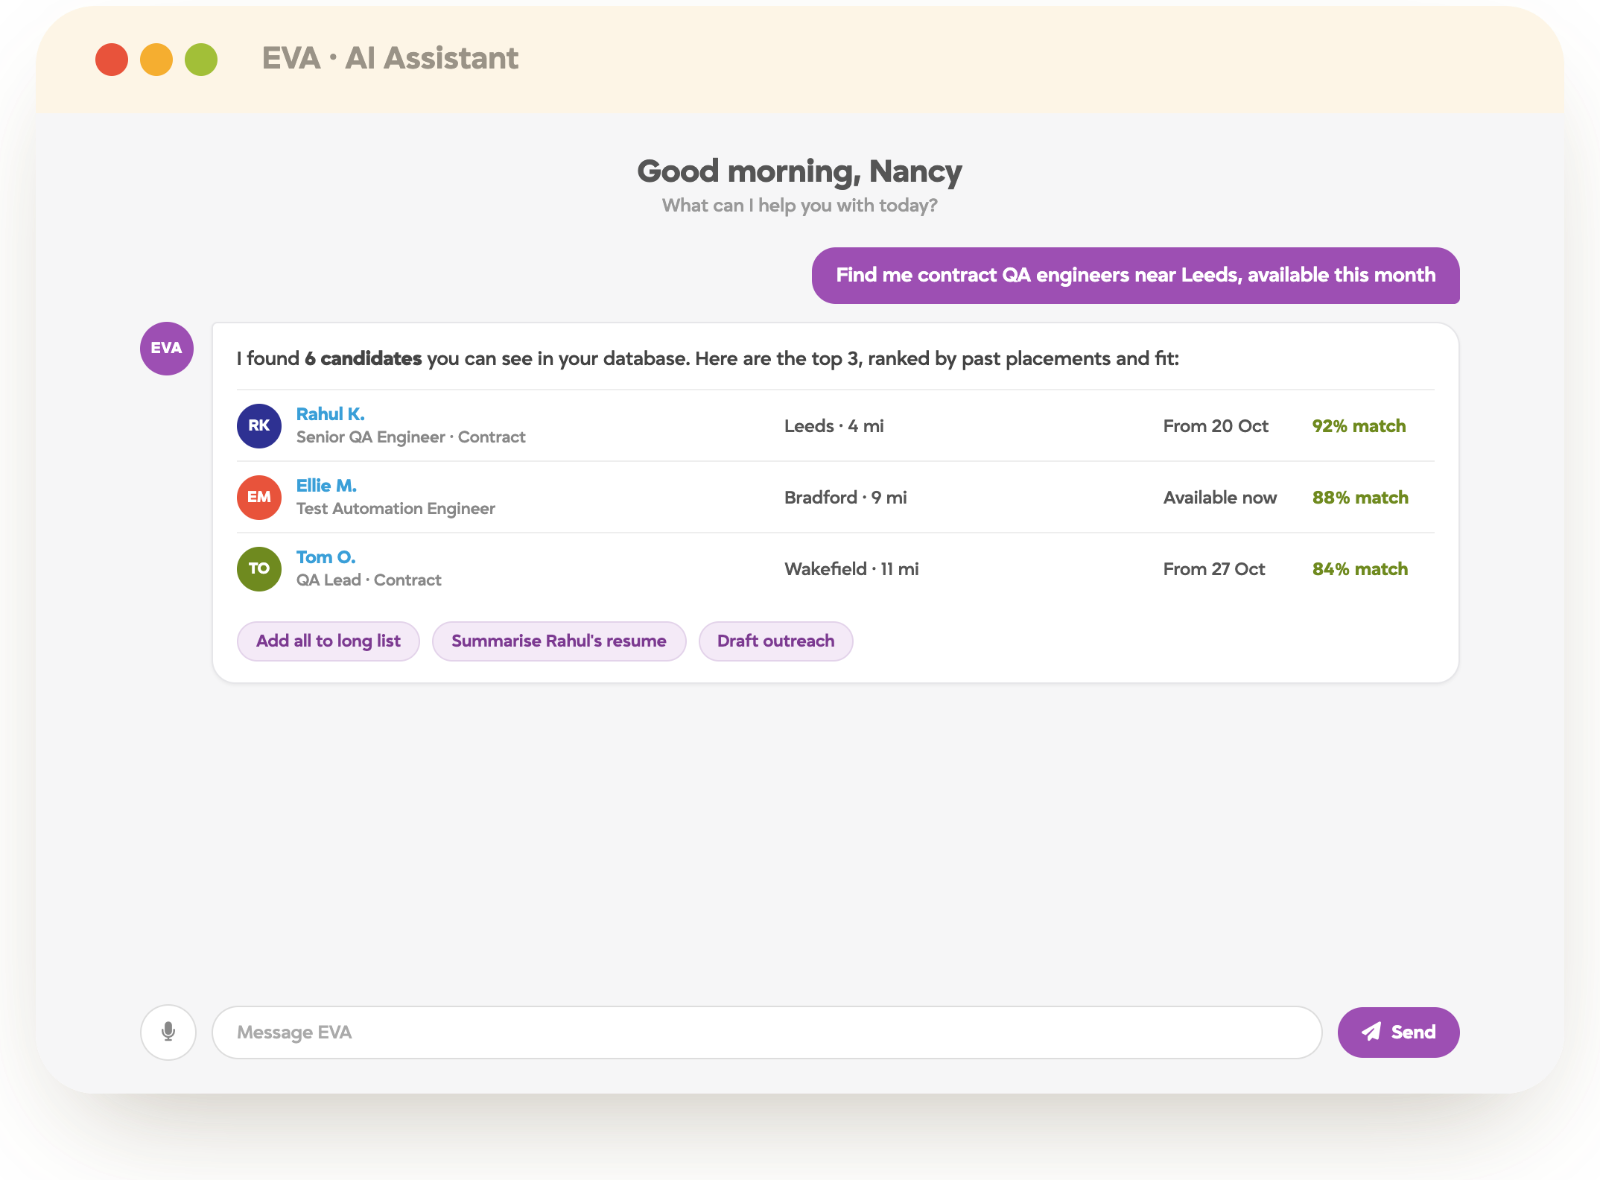Click the Bradford · 9 mi location

coord(846,497)
